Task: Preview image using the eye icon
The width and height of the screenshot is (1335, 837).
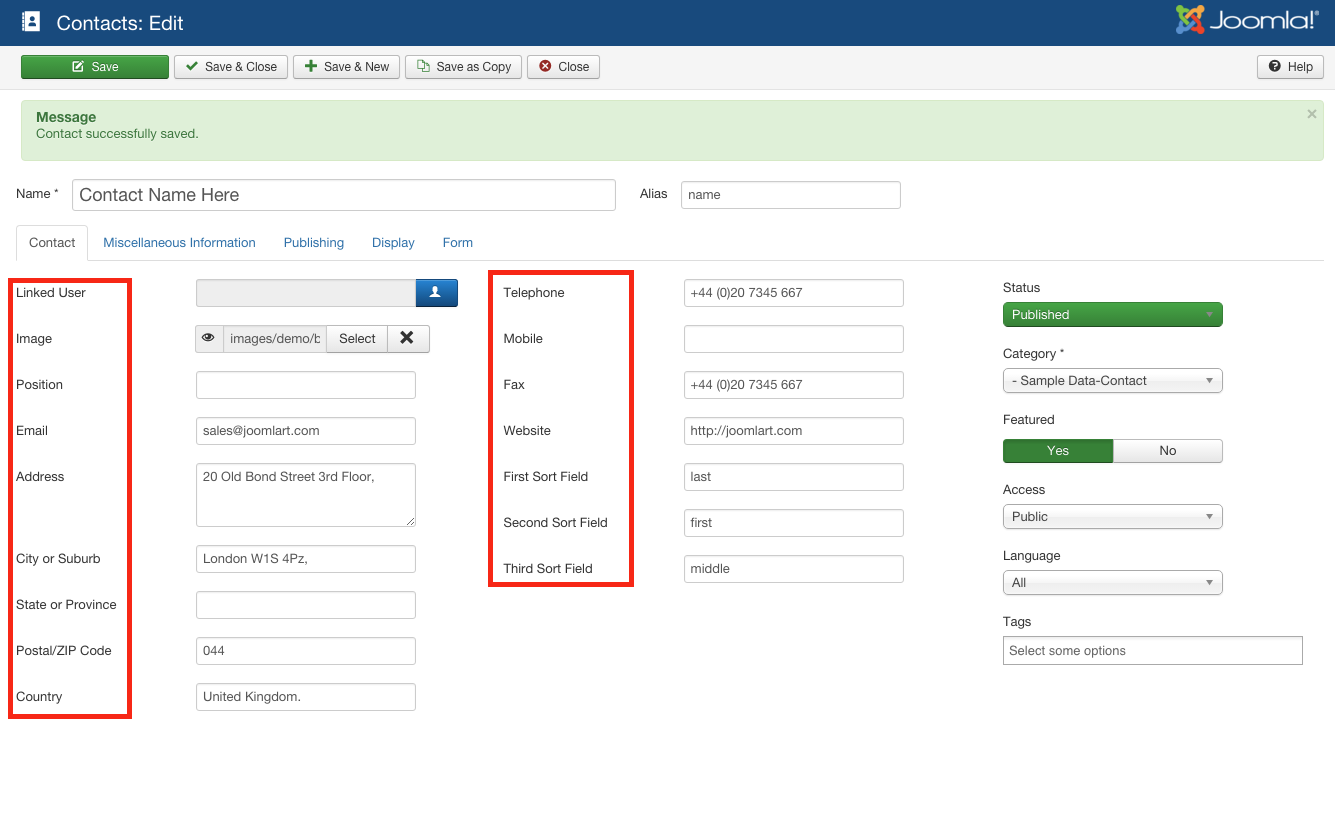Action: point(209,339)
